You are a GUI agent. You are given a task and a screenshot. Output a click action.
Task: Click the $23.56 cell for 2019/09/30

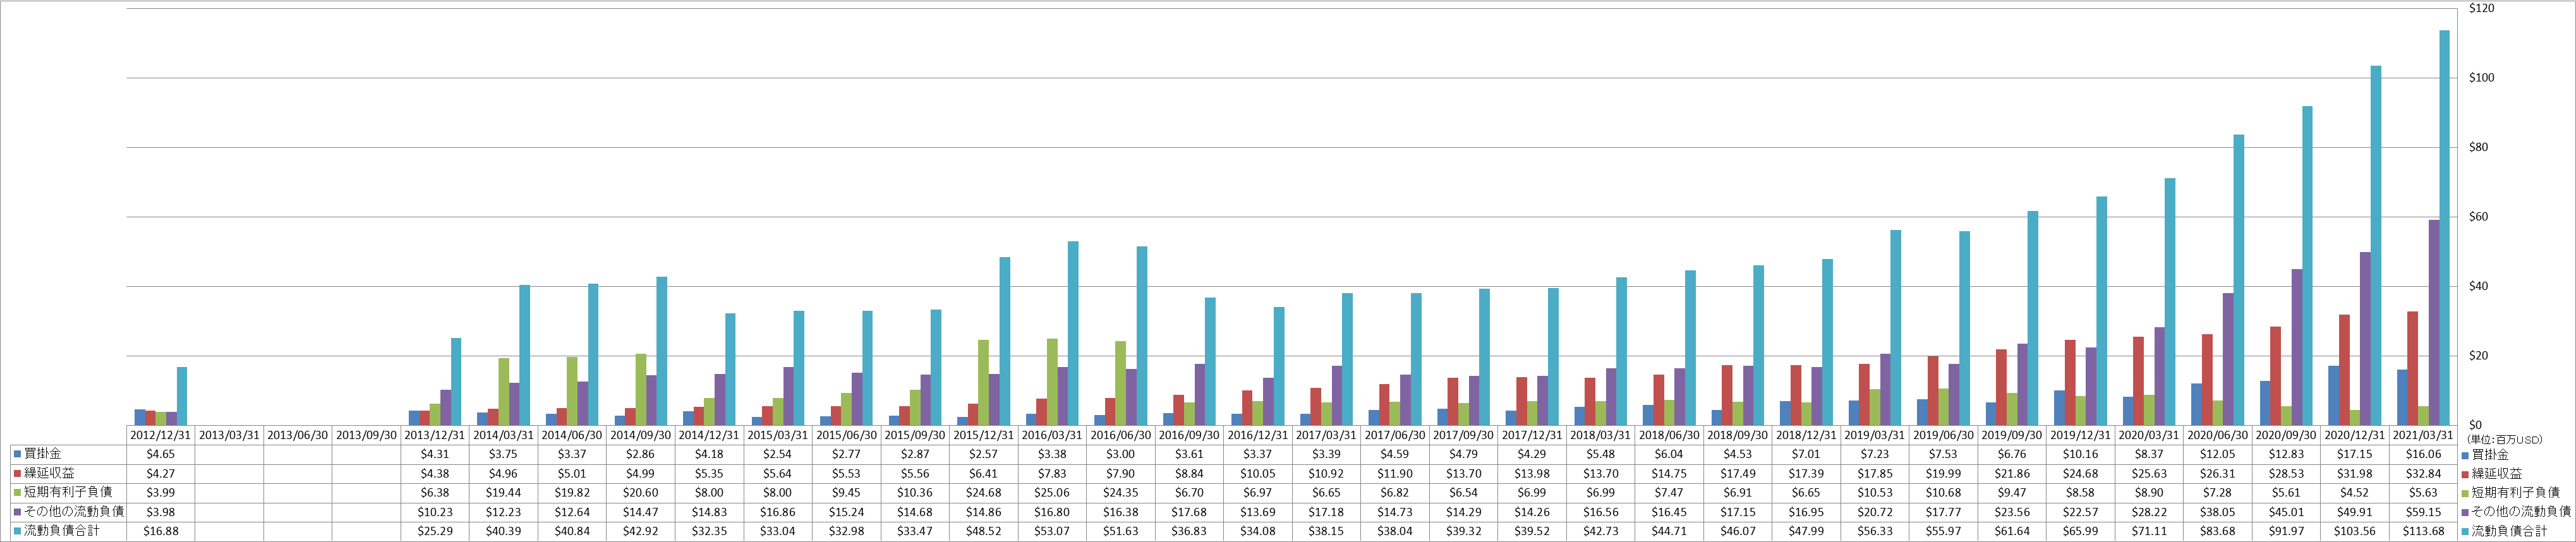(2012, 511)
